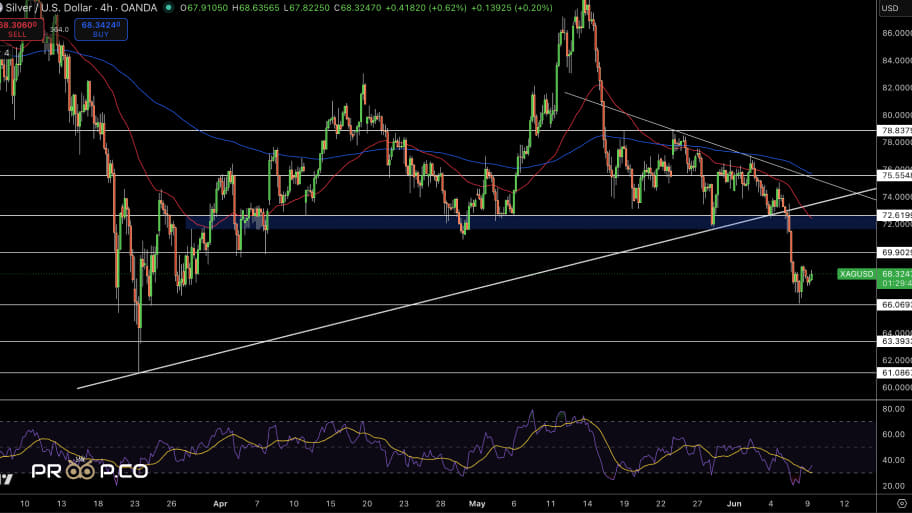Select the 78.83 horizontal line price label
Screen dimensions: 912x513
click(895, 131)
